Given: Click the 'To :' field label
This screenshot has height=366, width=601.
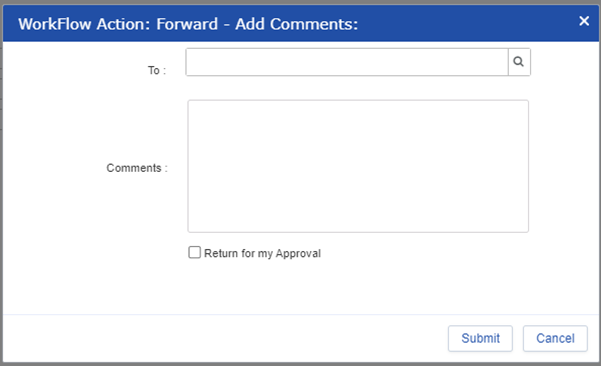Looking at the screenshot, I should (x=157, y=71).
